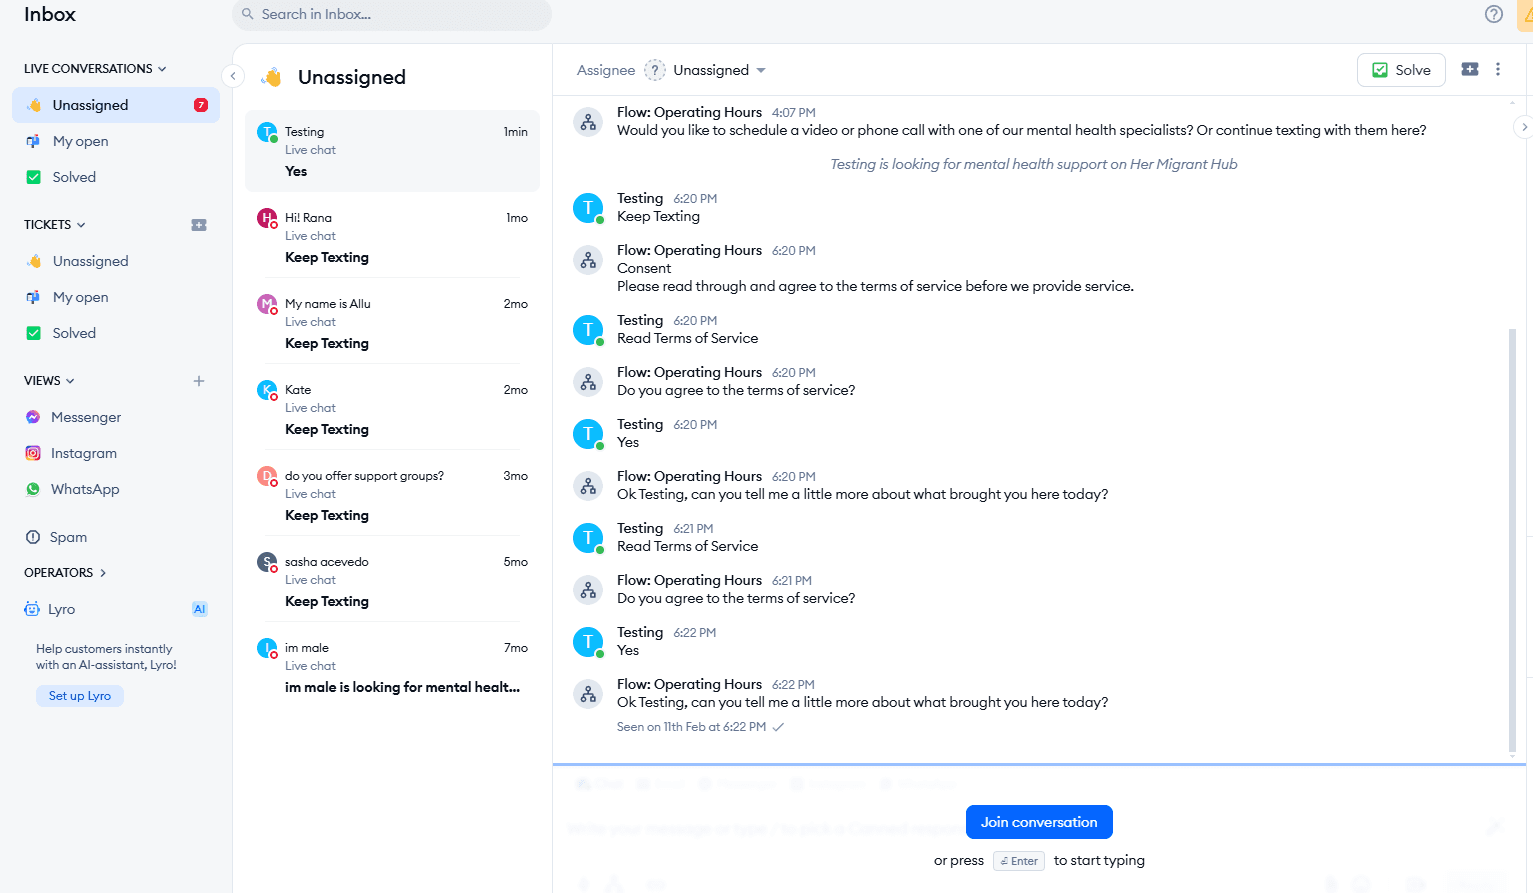Click the create ticket icon in Tickets header
The image size is (1533, 893).
(x=199, y=225)
